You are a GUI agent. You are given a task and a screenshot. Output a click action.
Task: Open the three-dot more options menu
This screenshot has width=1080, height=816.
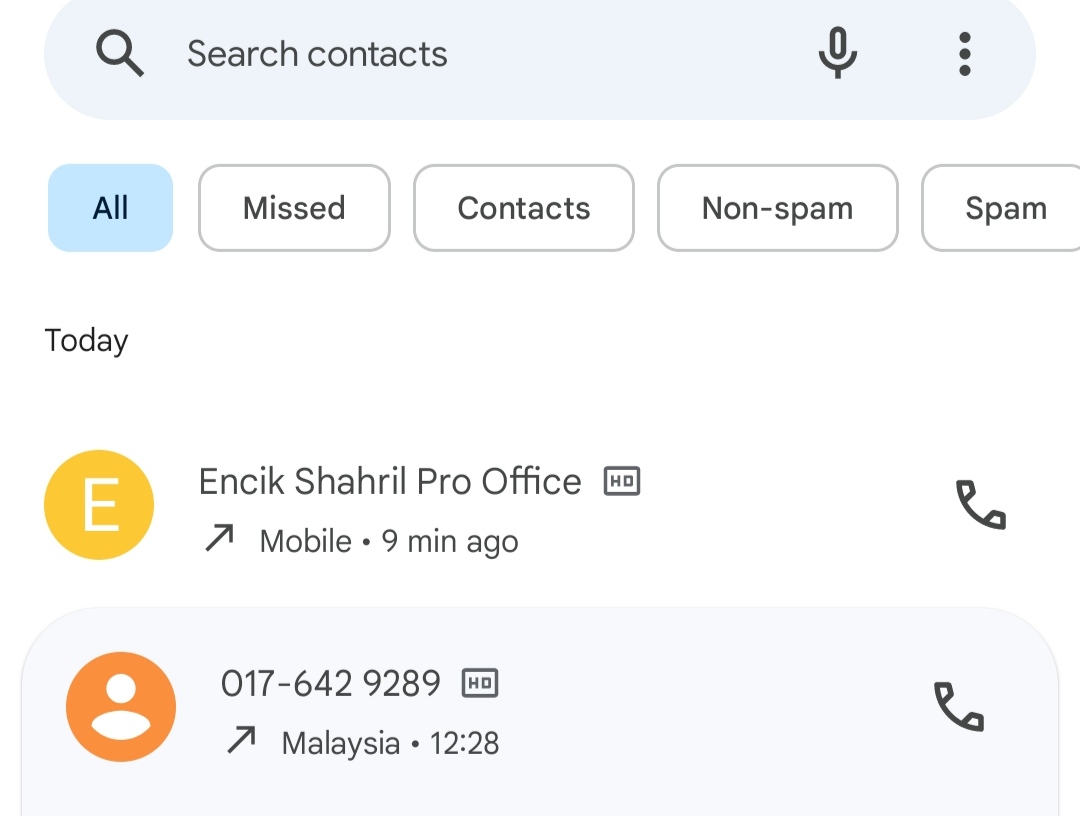coord(964,53)
